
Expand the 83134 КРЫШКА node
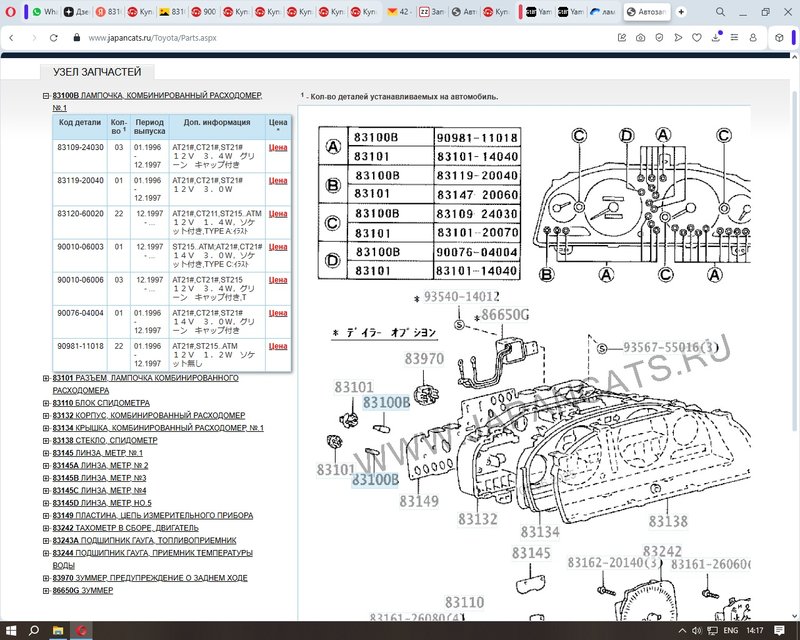46,428
